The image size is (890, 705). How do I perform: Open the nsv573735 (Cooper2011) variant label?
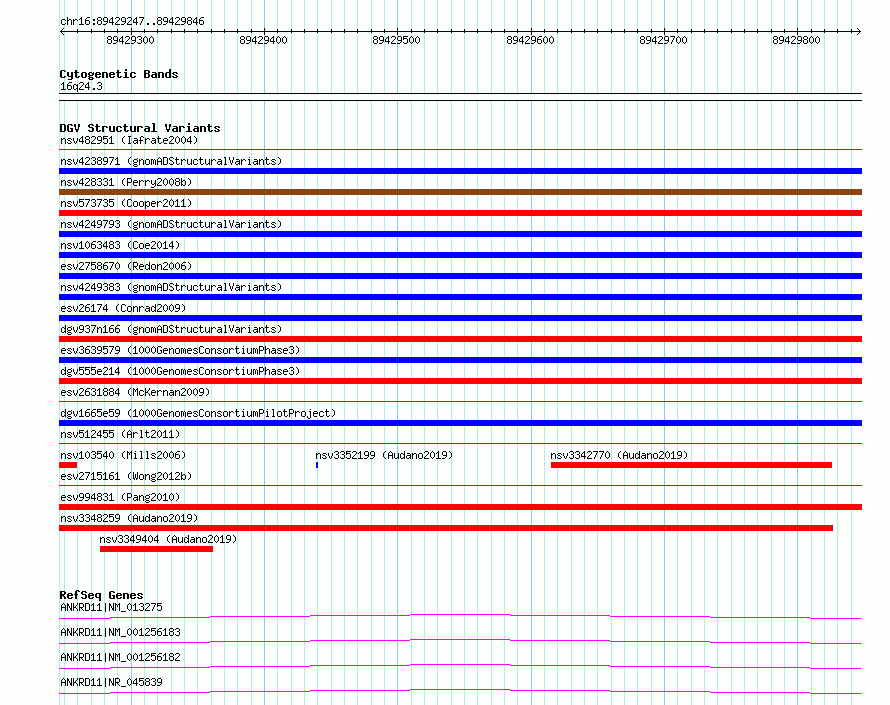click(126, 203)
